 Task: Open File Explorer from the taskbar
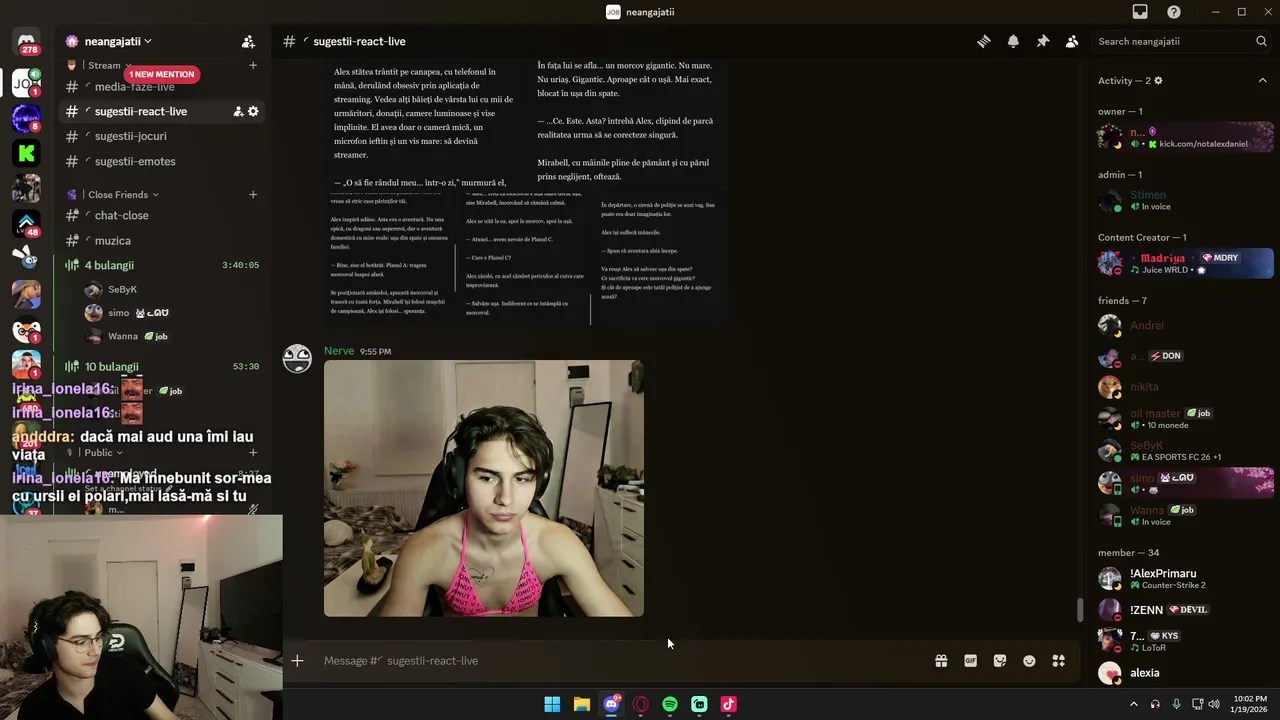[x=581, y=704]
